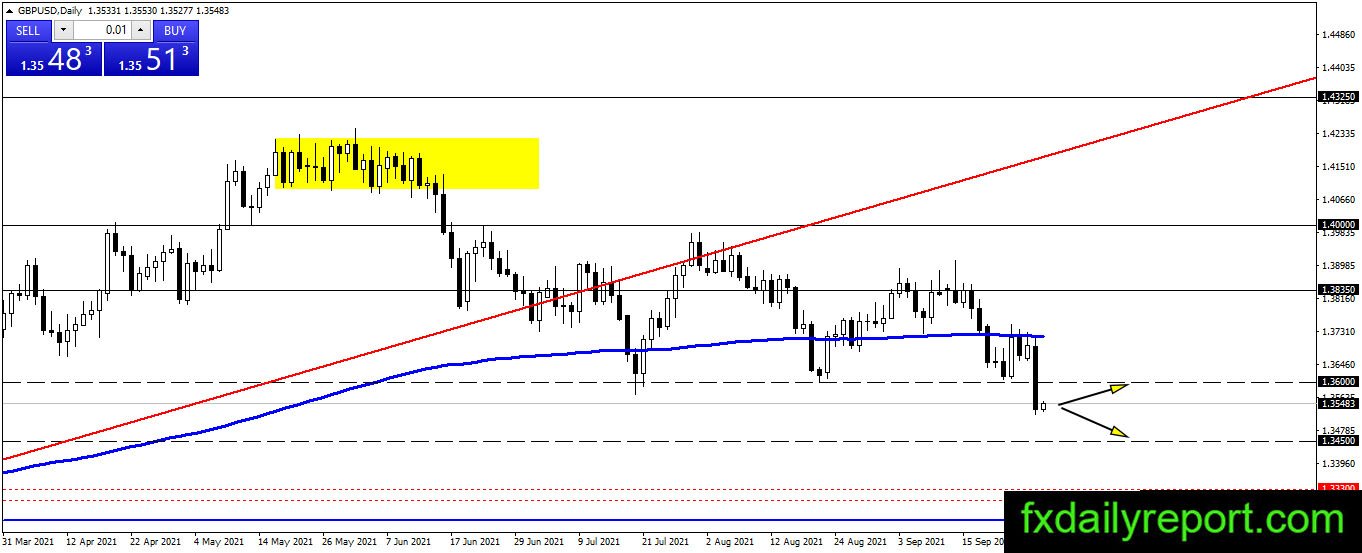
Task: Select the 1.43250 horizontal level label
Action: coord(1339,98)
